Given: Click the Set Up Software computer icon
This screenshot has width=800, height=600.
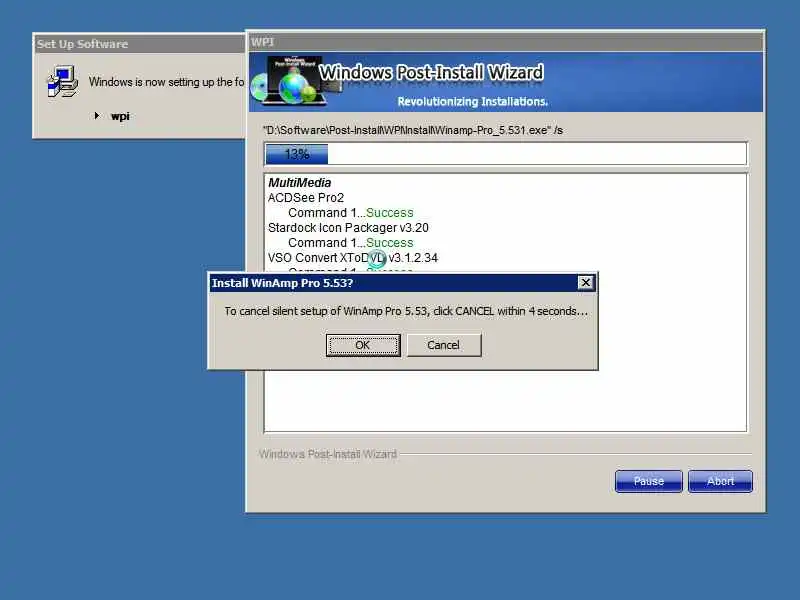Looking at the screenshot, I should [62, 82].
